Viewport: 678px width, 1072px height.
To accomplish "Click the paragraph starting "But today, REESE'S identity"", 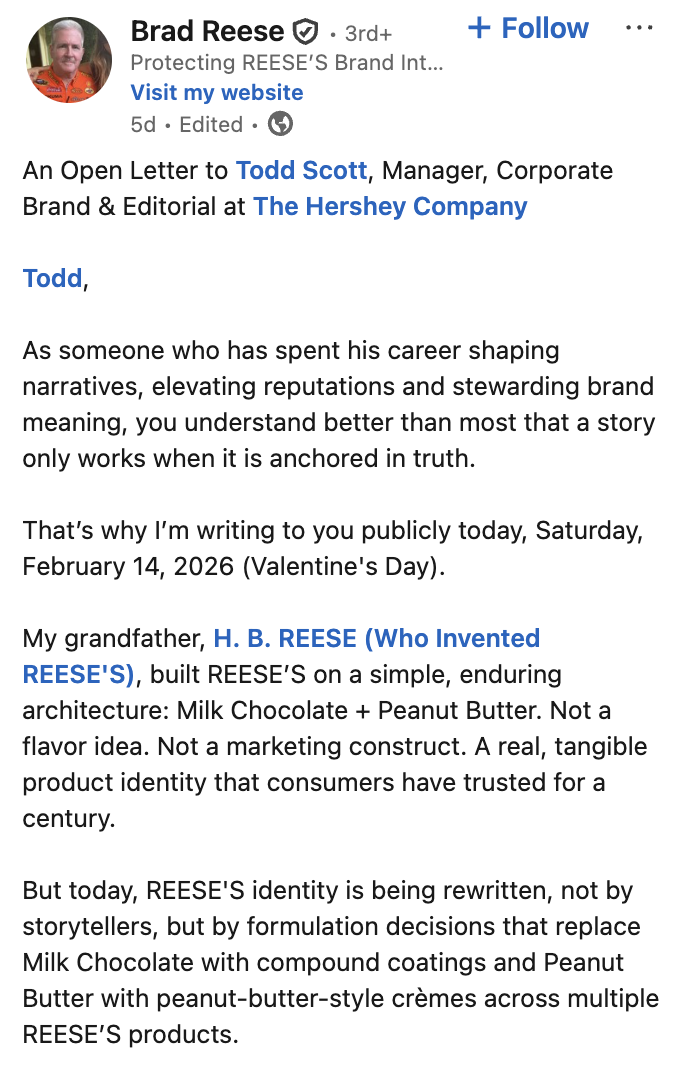I will (x=338, y=962).
